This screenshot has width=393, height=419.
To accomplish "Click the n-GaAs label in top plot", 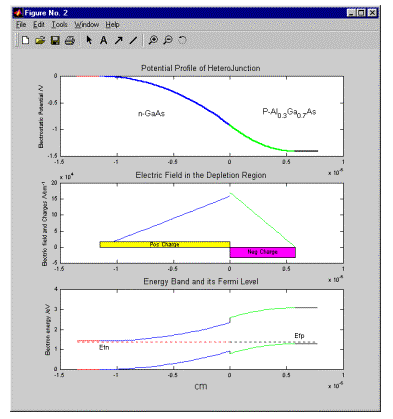I will [151, 113].
